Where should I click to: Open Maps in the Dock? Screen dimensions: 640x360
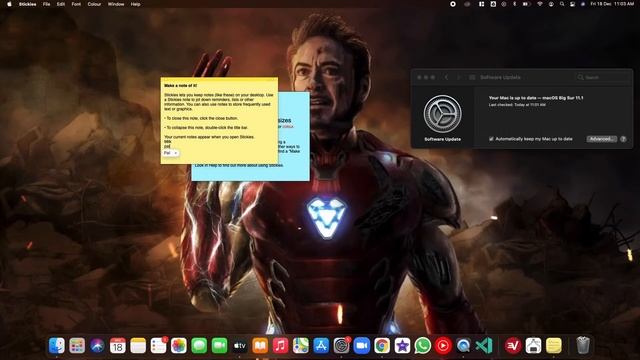pos(301,346)
